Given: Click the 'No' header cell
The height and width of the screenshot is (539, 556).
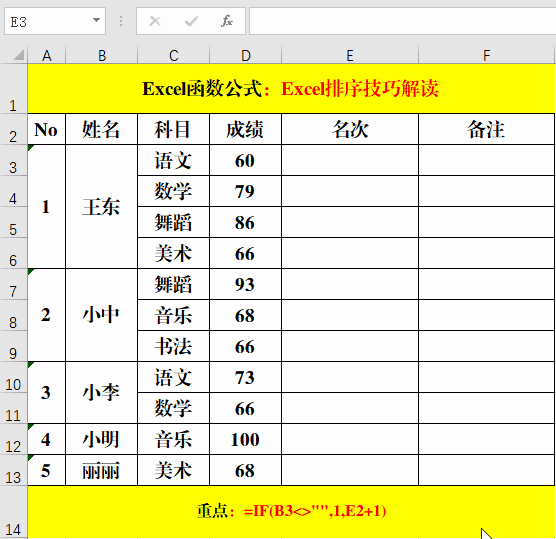Looking at the screenshot, I should 46,129.
